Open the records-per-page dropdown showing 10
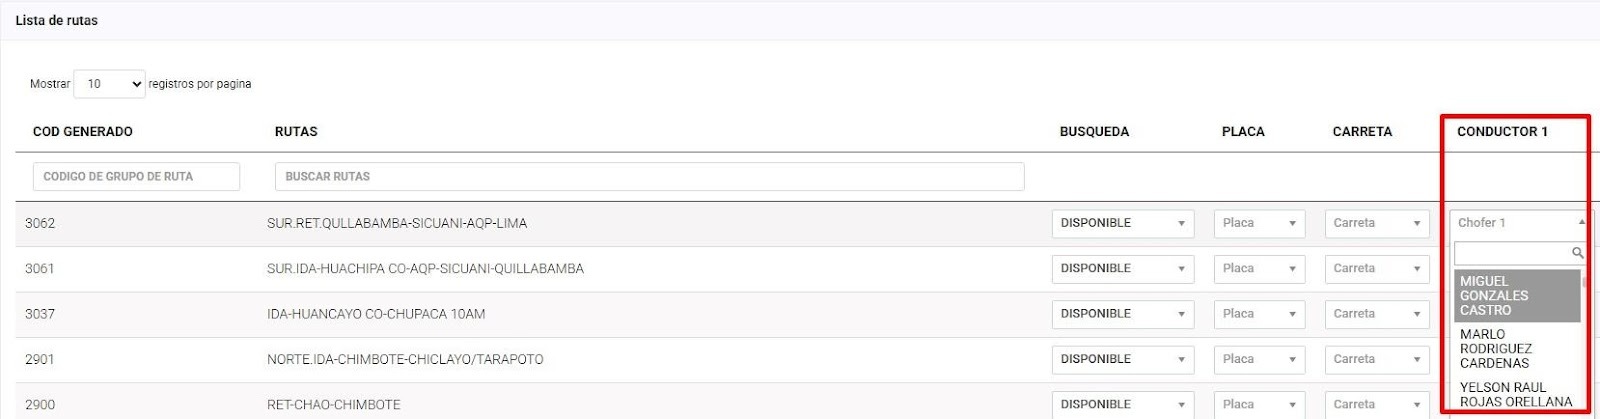 [110, 84]
